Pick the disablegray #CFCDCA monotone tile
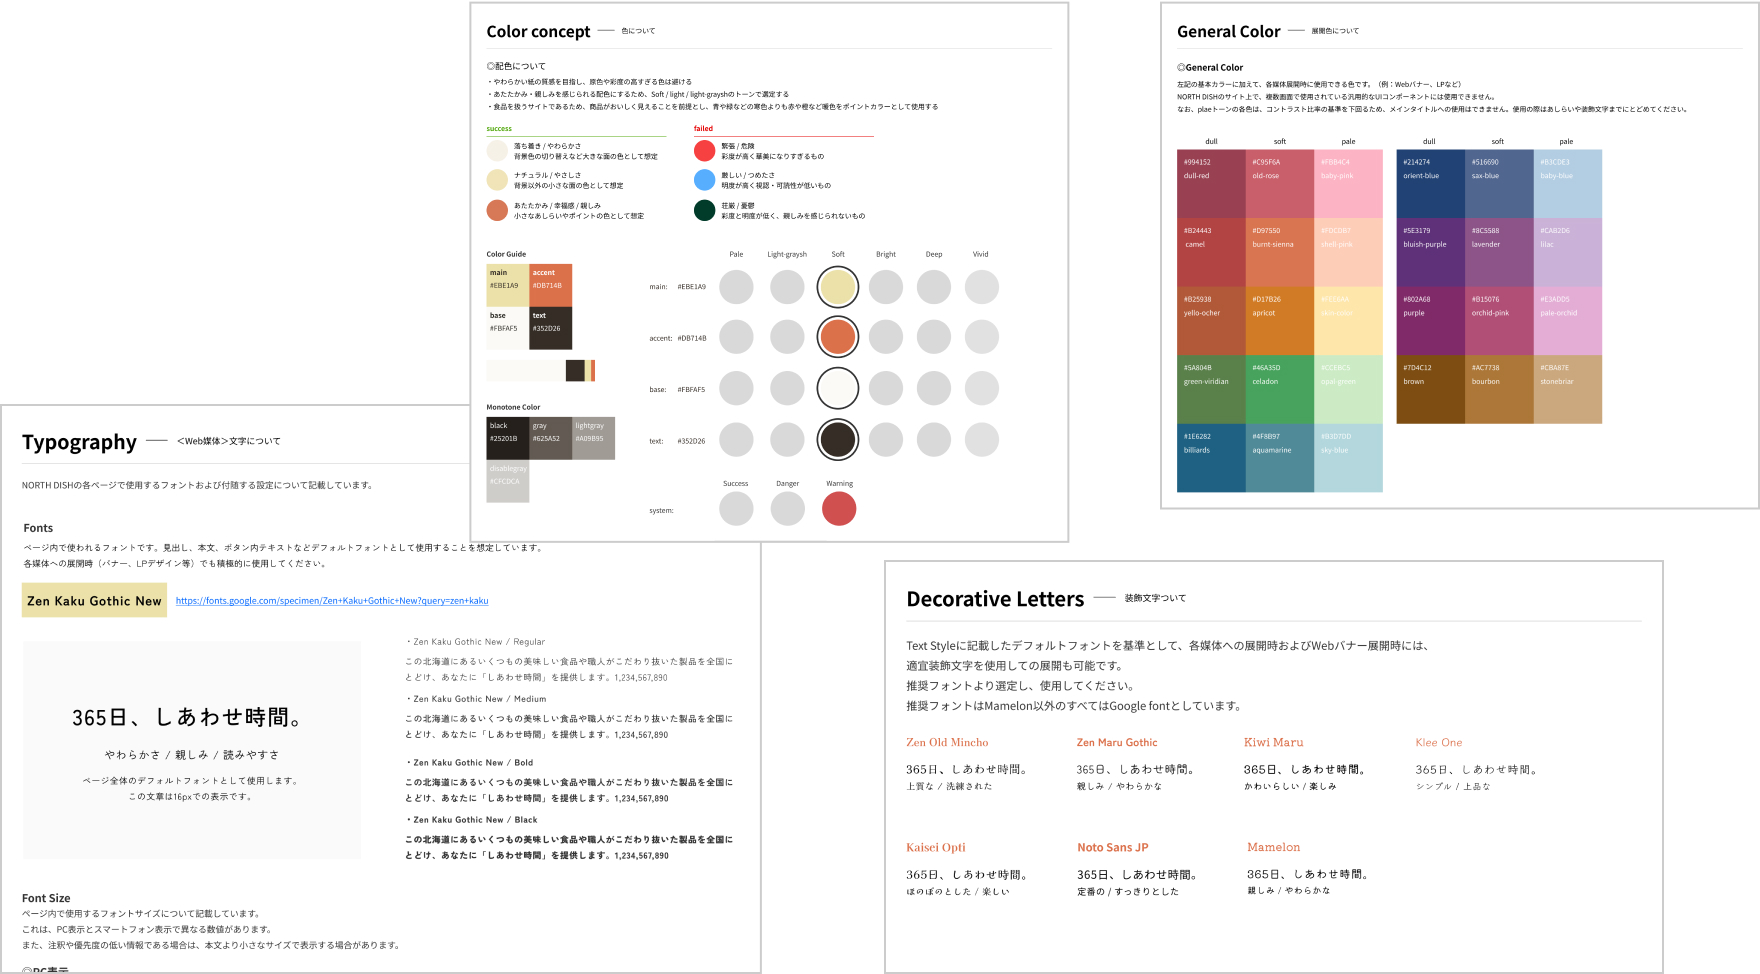 tap(508, 481)
